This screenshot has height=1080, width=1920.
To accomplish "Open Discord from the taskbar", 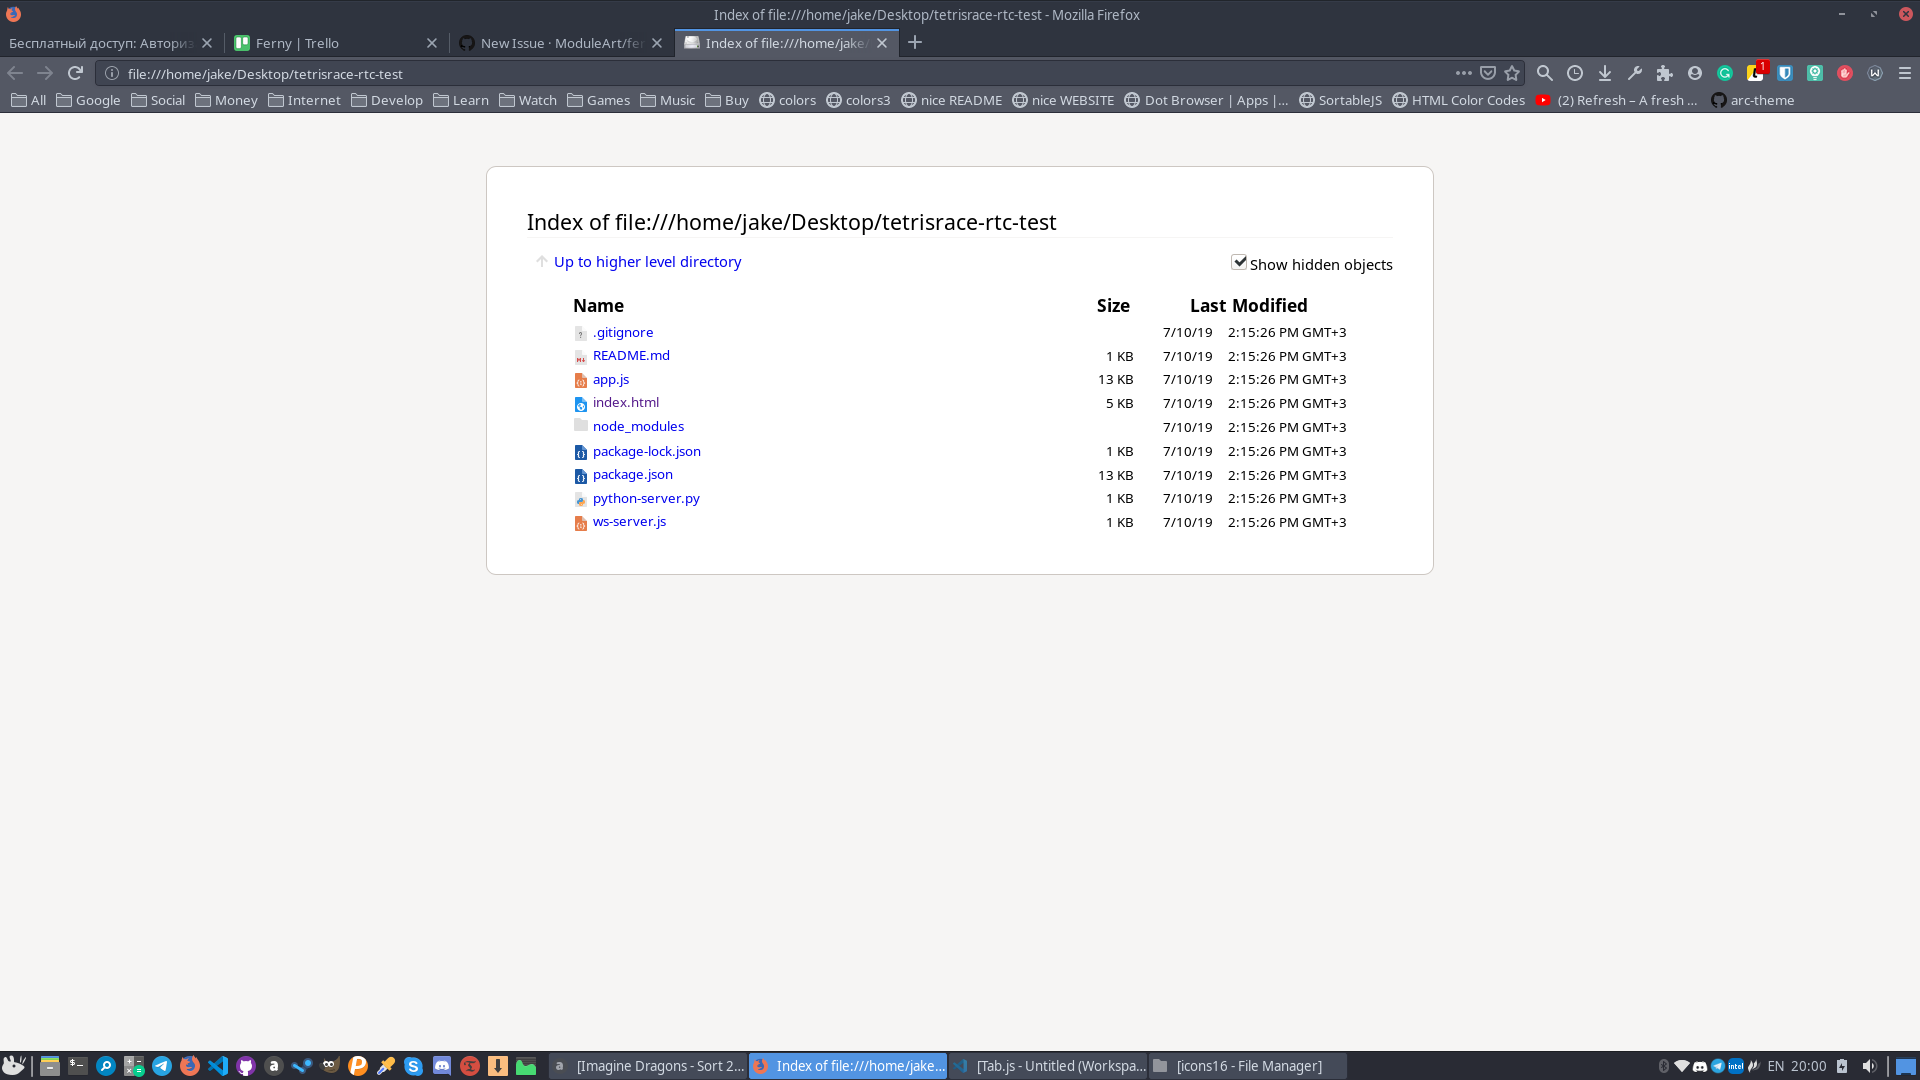I will pos(441,1066).
